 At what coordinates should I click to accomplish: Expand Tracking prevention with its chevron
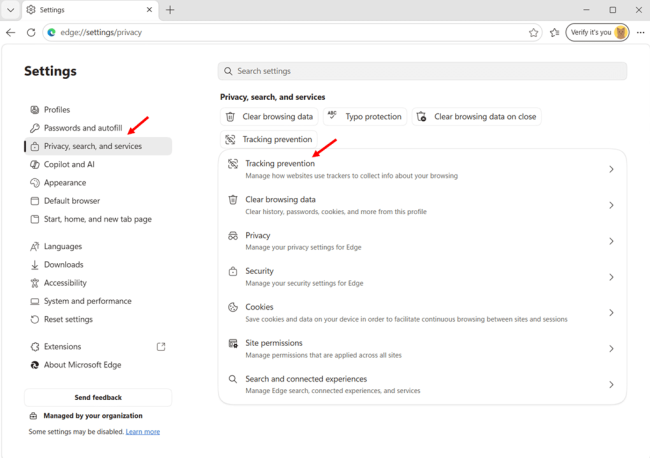[x=611, y=169]
